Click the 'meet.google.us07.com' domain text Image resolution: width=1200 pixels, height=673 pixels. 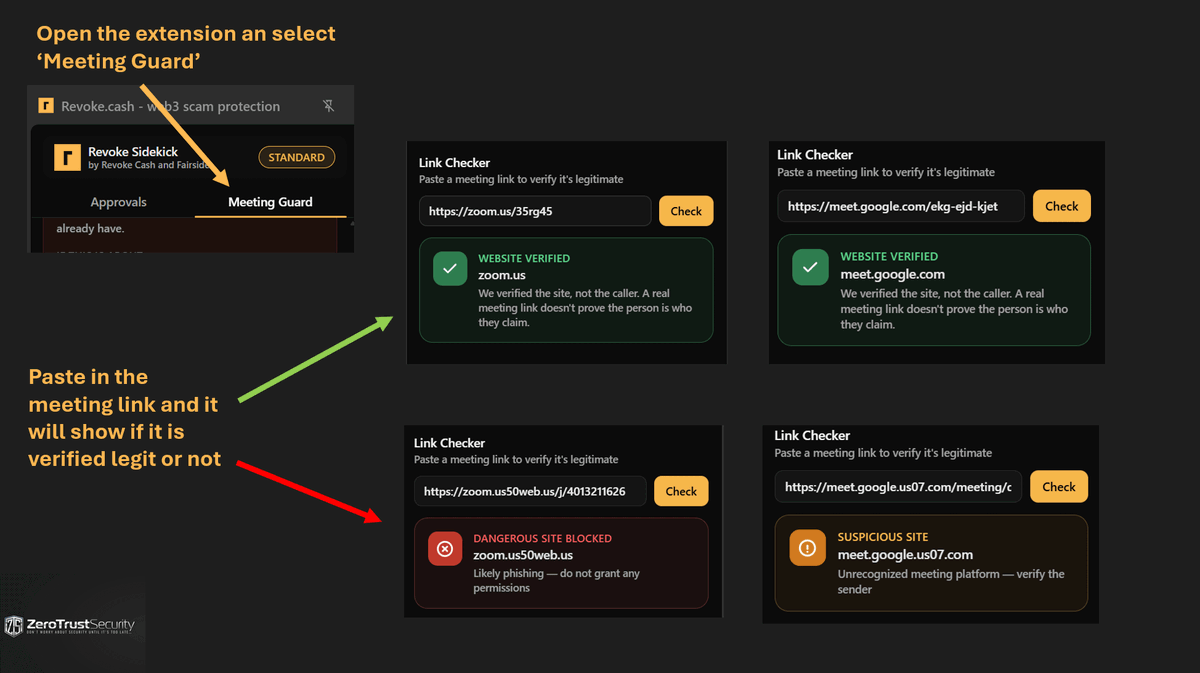(905, 554)
